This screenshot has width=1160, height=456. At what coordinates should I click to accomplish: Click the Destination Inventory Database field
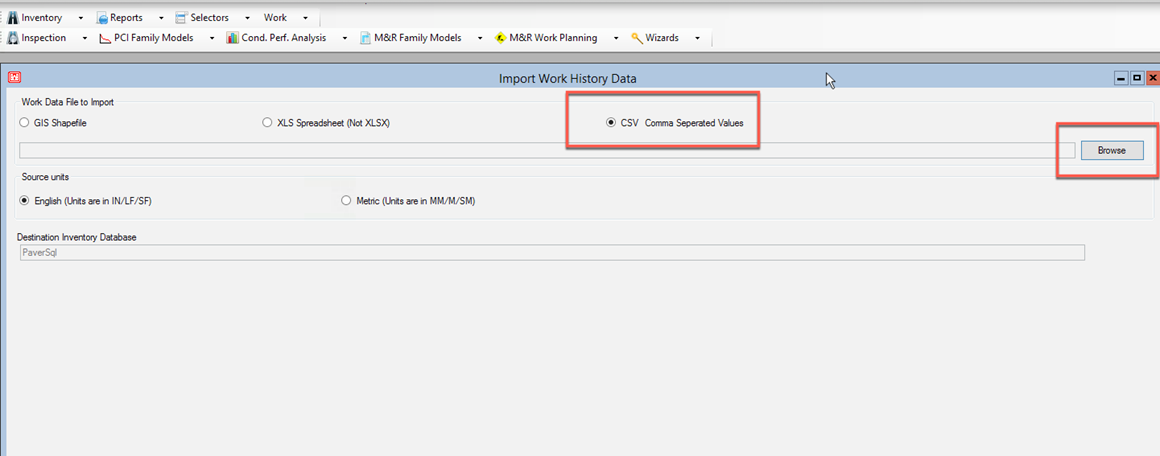pyautogui.click(x=552, y=253)
